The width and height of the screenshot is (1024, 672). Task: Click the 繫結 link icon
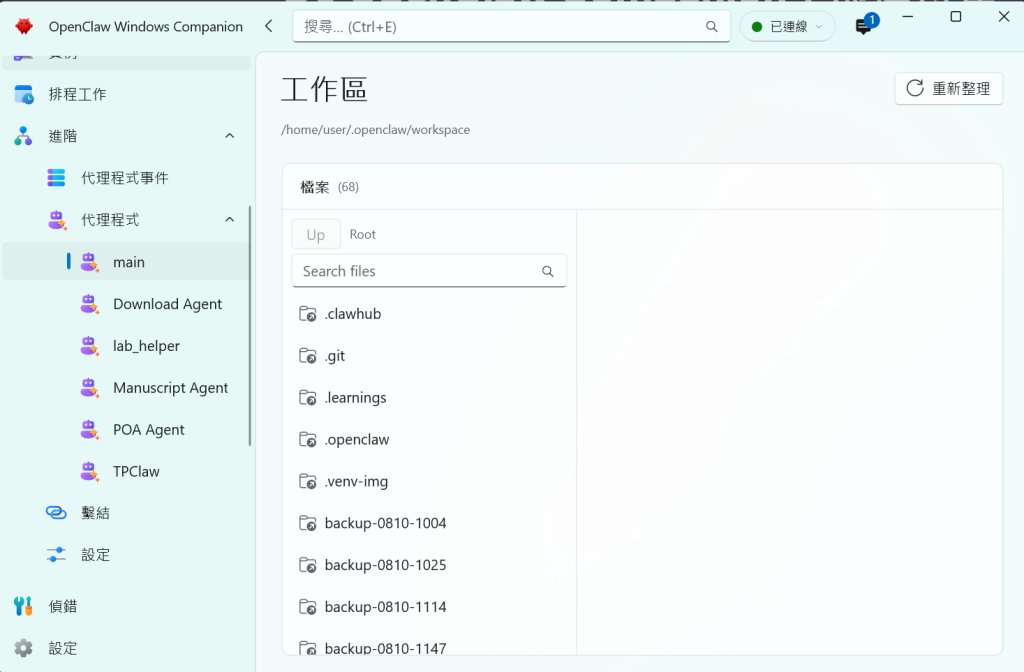(x=56, y=513)
